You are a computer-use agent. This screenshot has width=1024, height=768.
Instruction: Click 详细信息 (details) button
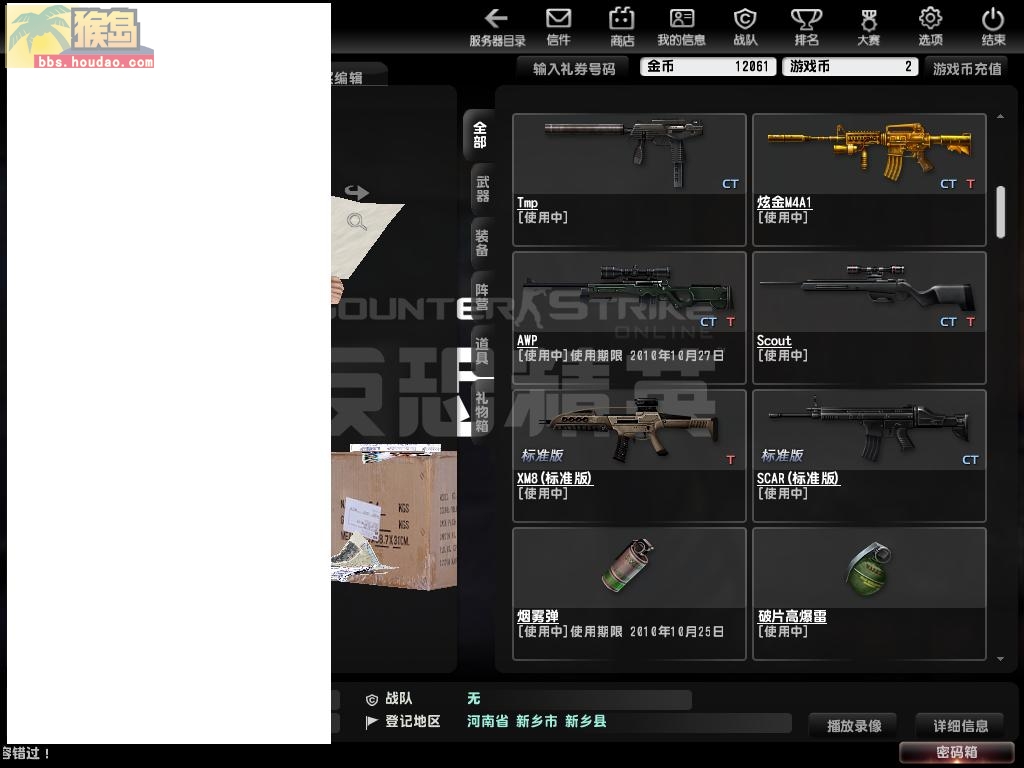click(x=960, y=726)
